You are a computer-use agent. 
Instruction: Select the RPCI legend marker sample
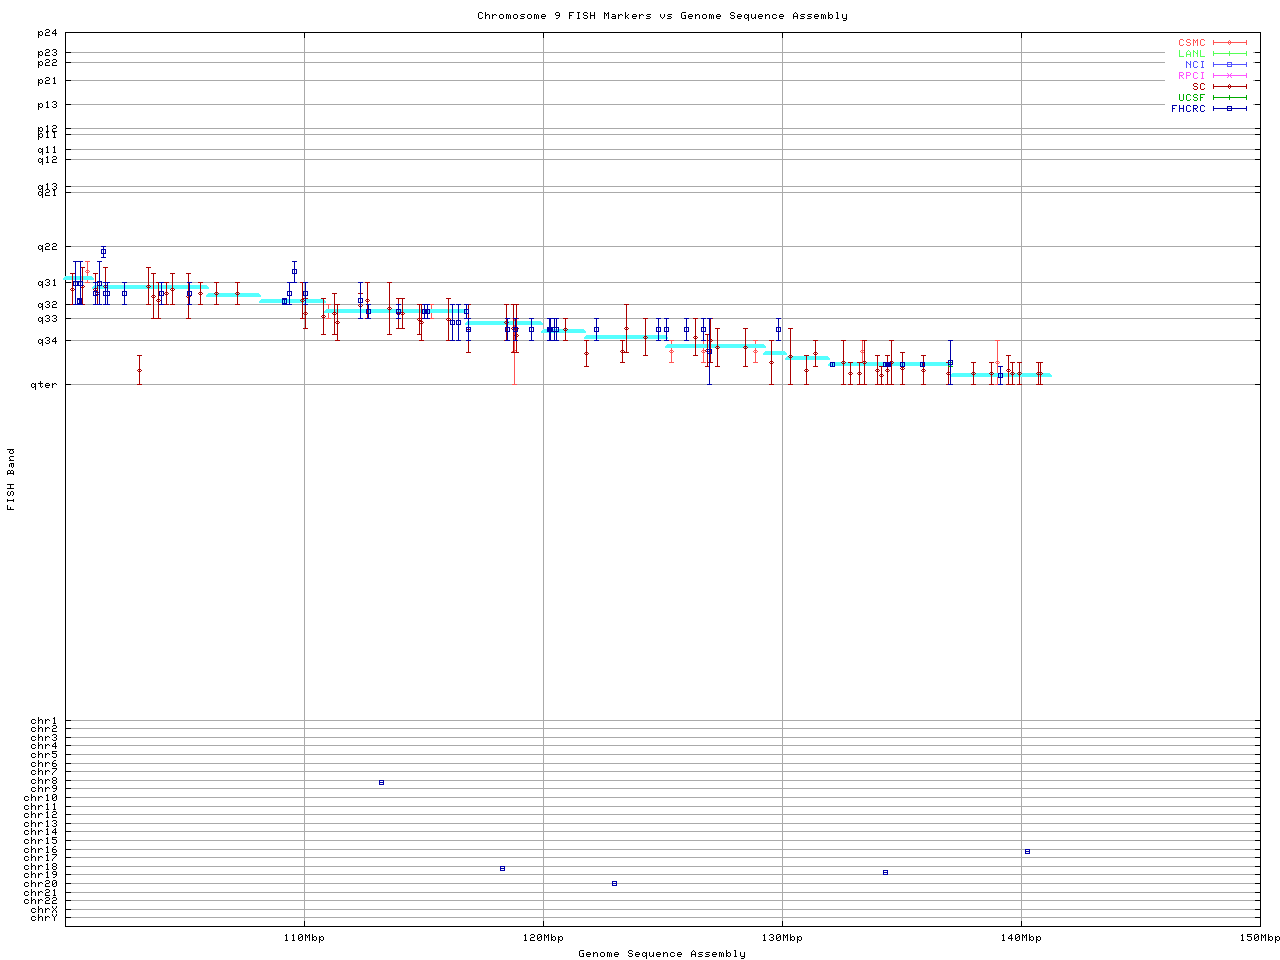pyautogui.click(x=1229, y=76)
